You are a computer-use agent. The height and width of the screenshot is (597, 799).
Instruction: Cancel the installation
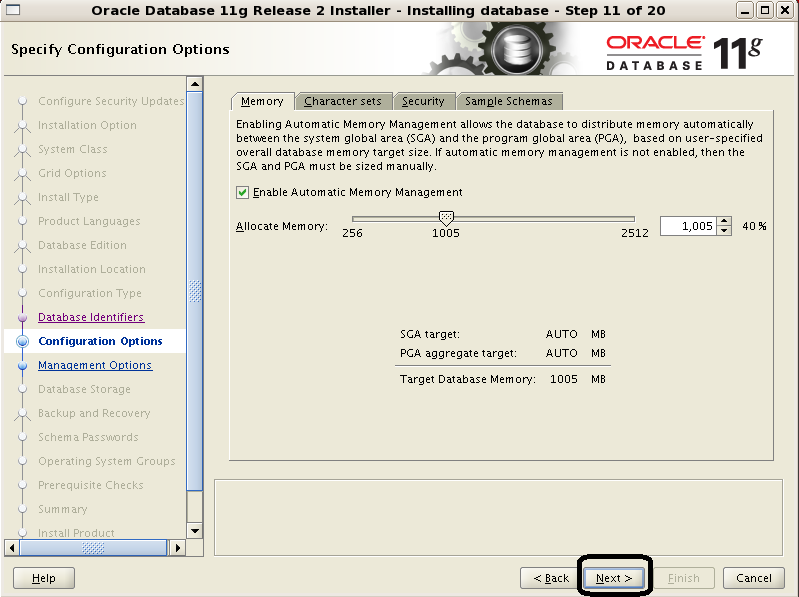click(x=753, y=578)
